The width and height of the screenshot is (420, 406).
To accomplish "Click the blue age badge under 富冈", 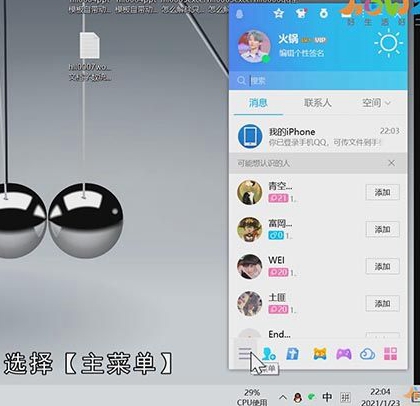I will point(276,235).
